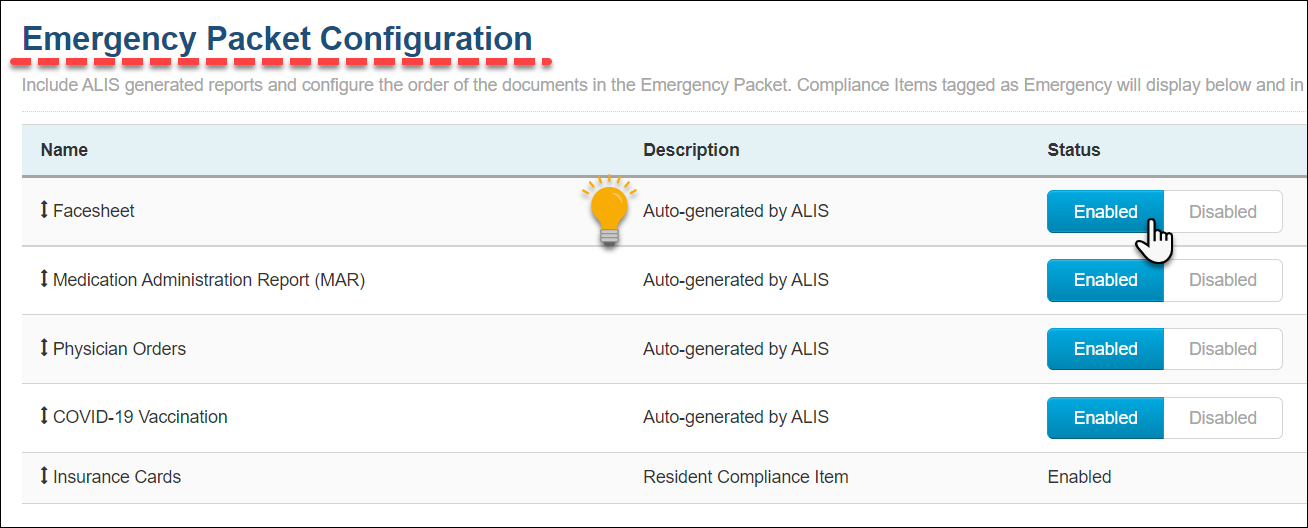Click the reorder arrows next to Medication Administration Report
Viewport: 1308px width, 528px height.
click(x=44, y=280)
